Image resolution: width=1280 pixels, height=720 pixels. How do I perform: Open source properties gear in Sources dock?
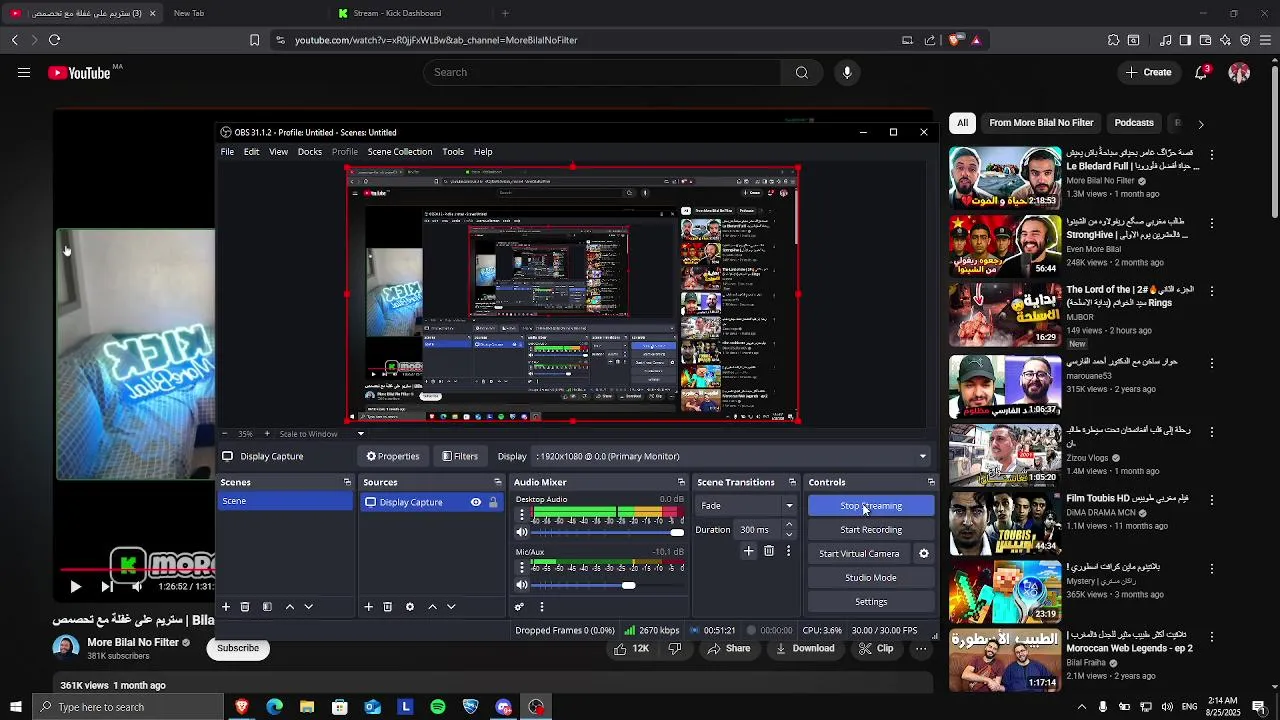tap(410, 607)
